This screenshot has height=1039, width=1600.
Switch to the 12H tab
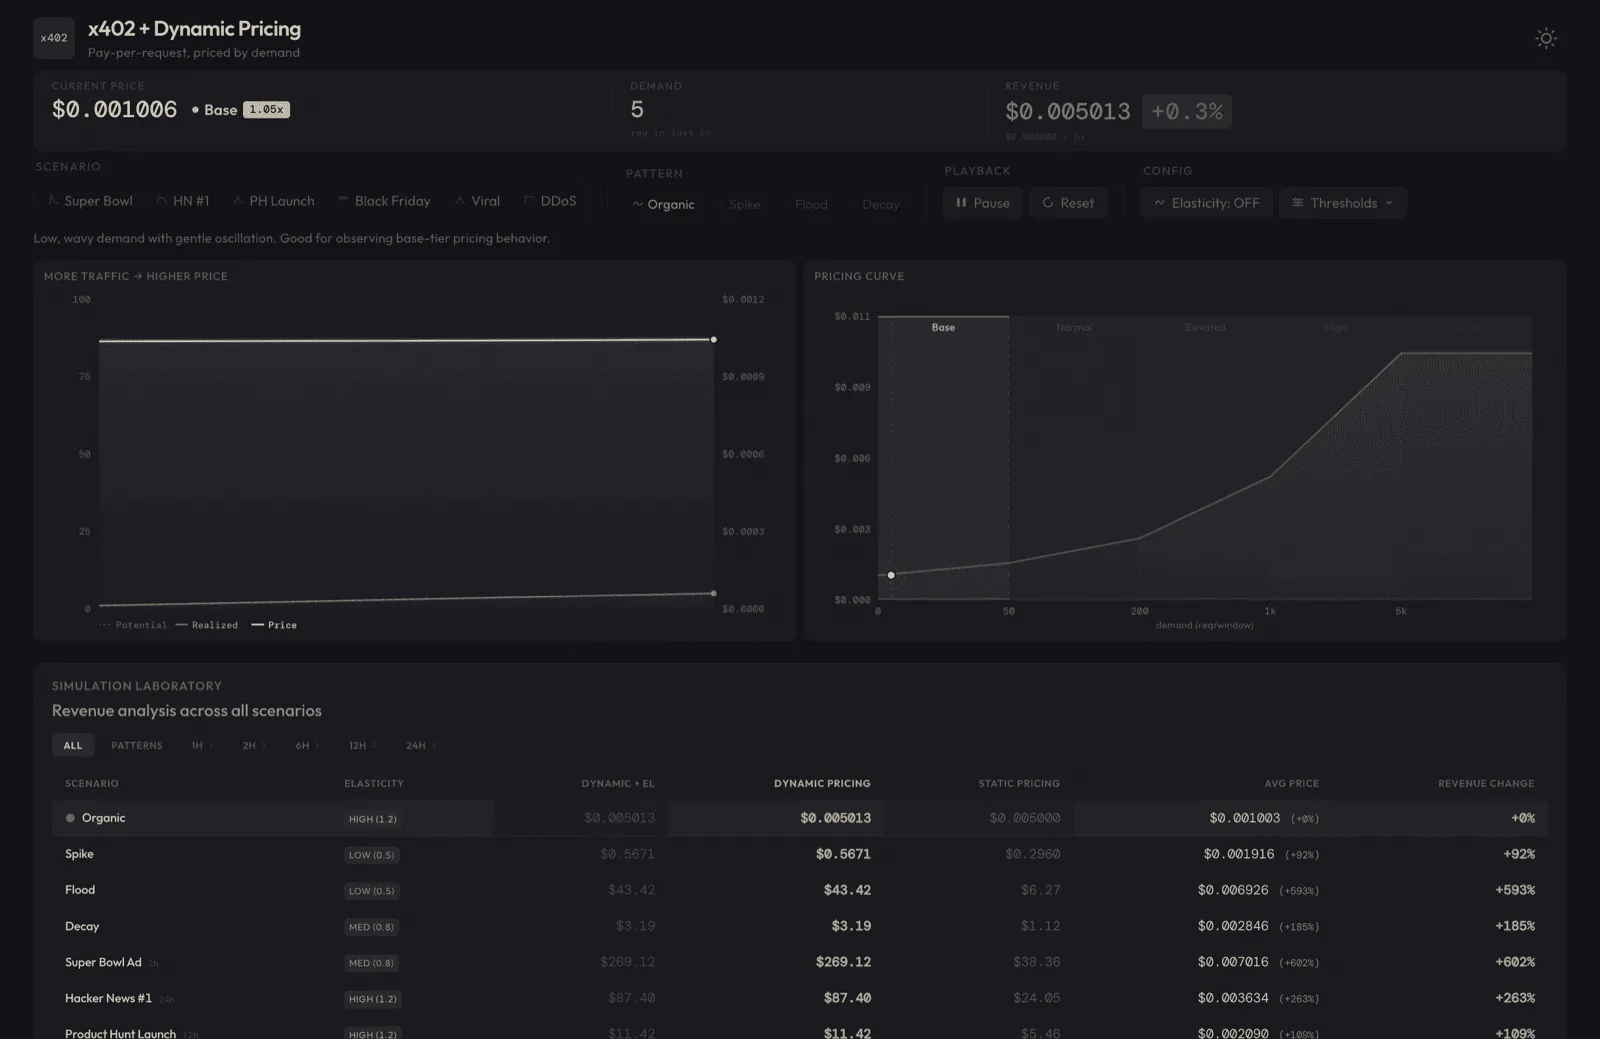pyautogui.click(x=361, y=745)
